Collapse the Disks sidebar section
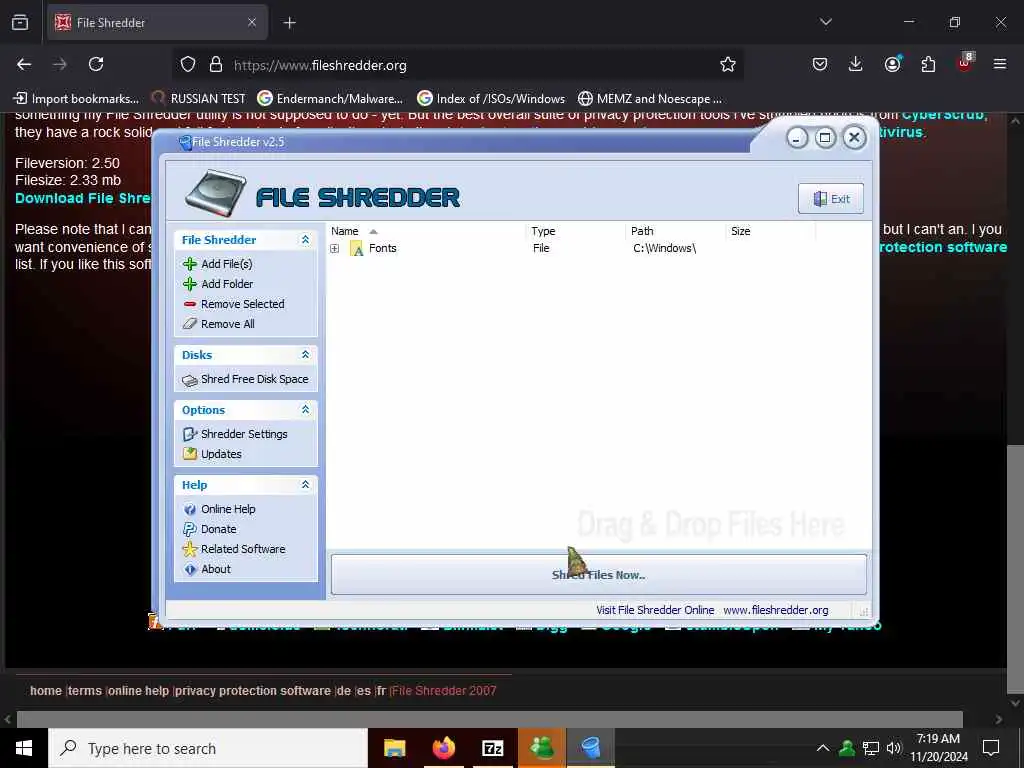Image resolution: width=1024 pixels, height=768 pixels. point(305,355)
